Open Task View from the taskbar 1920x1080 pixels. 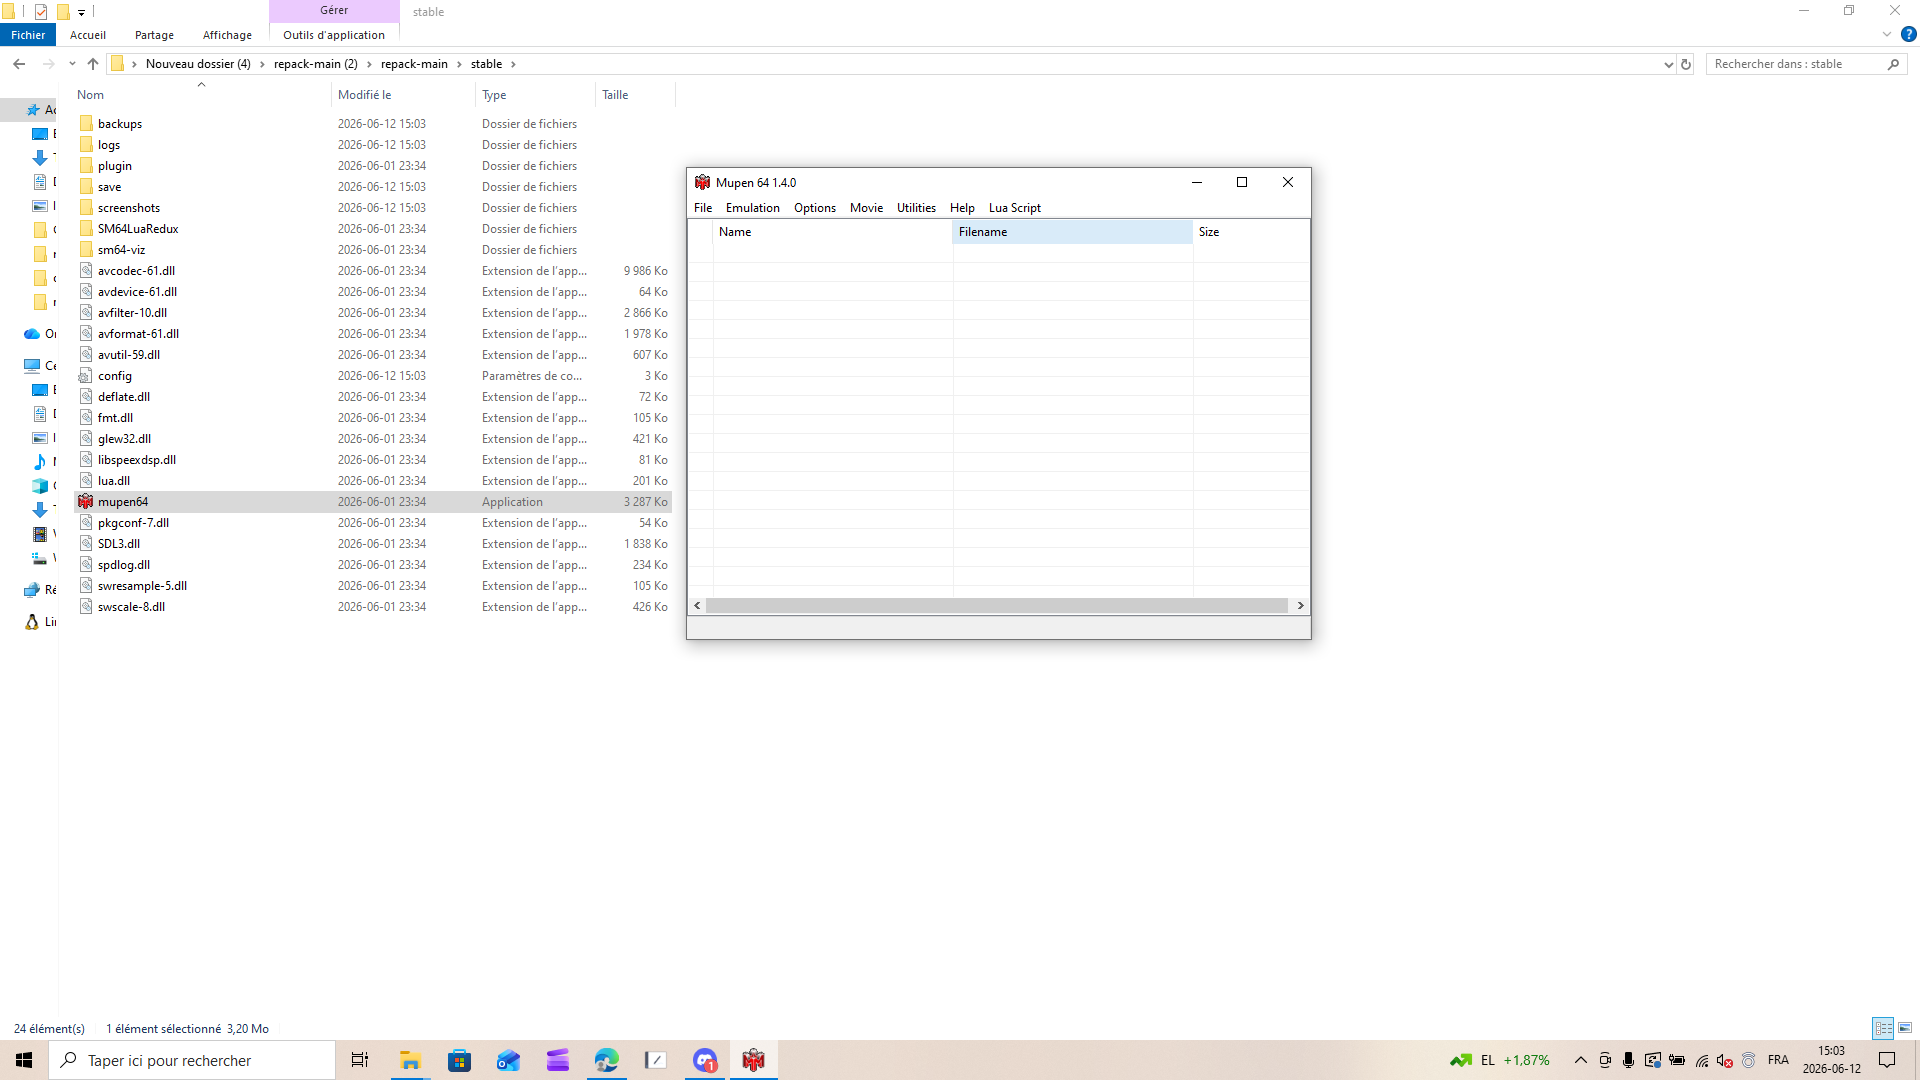pyautogui.click(x=360, y=1060)
